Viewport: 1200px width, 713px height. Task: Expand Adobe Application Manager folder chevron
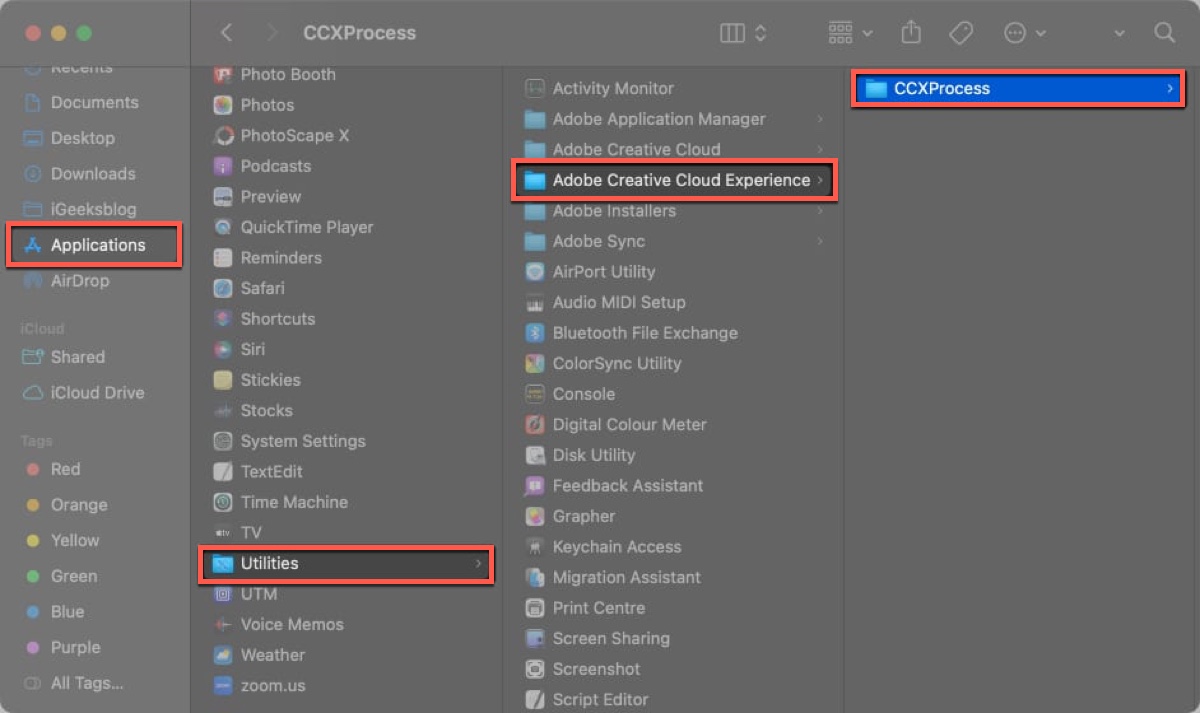(820, 119)
